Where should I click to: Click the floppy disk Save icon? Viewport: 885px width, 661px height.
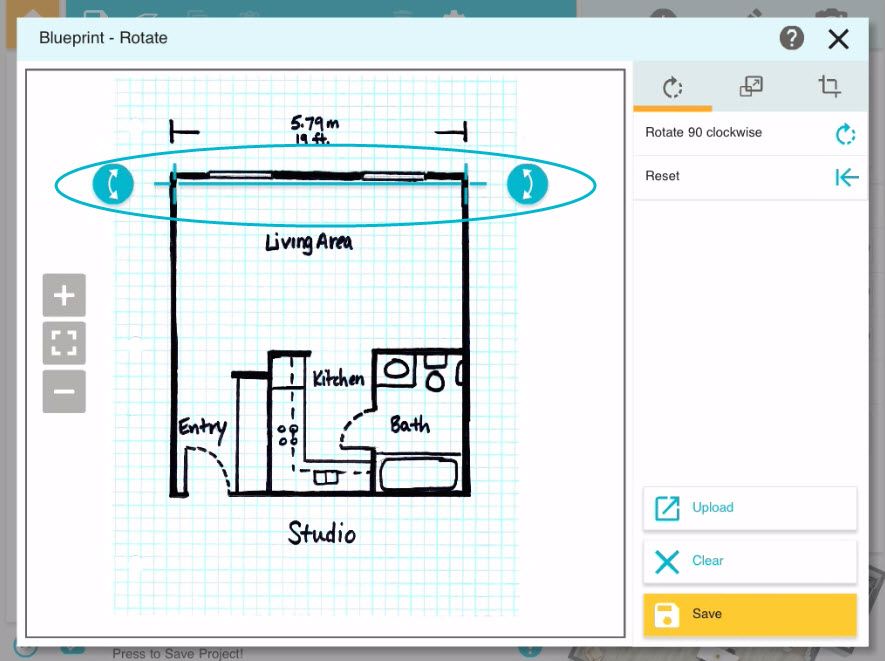[667, 615]
